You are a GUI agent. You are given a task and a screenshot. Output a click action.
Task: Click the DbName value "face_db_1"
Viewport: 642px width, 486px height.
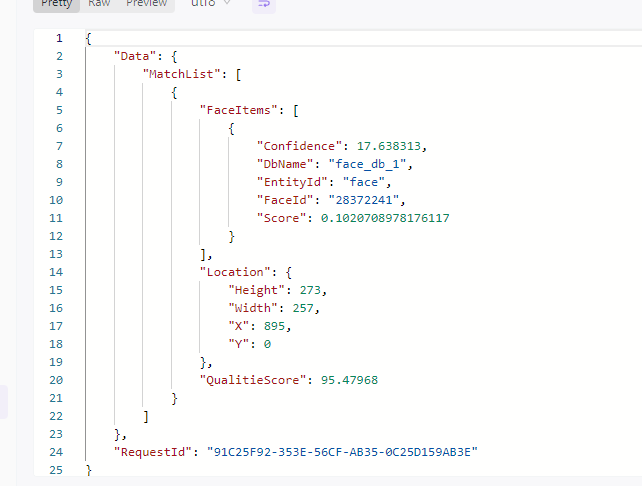[367, 164]
